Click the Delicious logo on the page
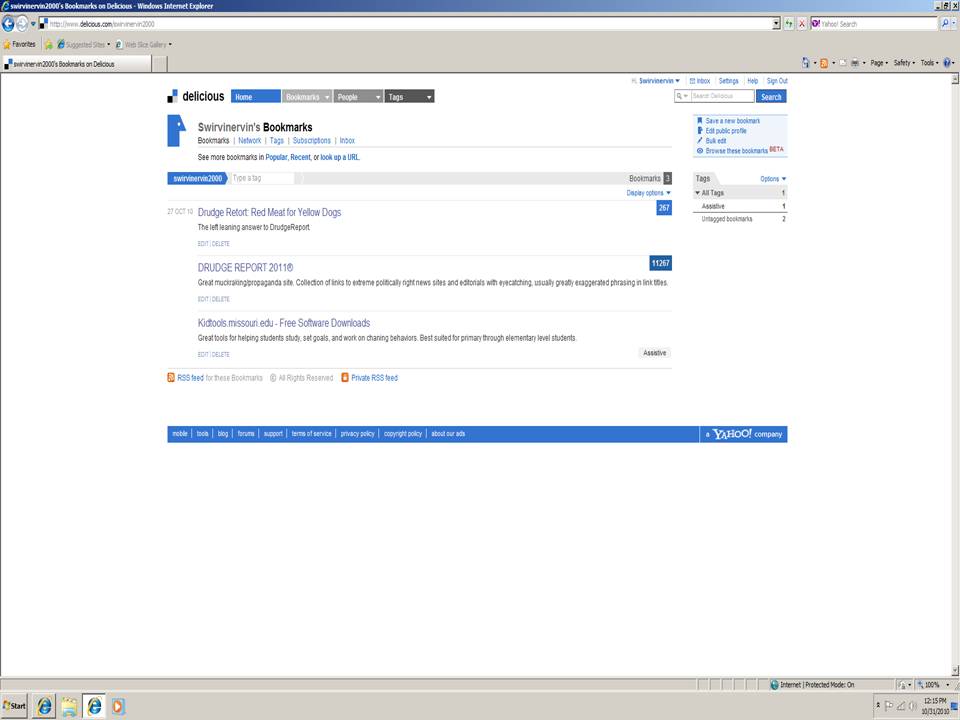The width and height of the screenshot is (960, 720). tap(196, 96)
